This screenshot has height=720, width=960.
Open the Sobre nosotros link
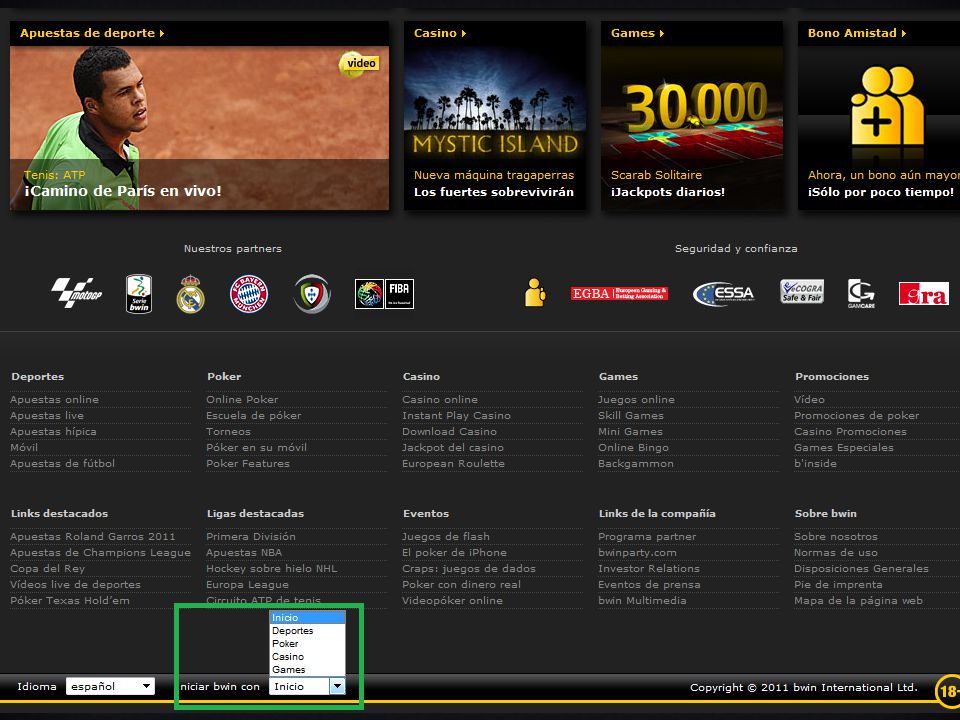pyautogui.click(x=836, y=536)
